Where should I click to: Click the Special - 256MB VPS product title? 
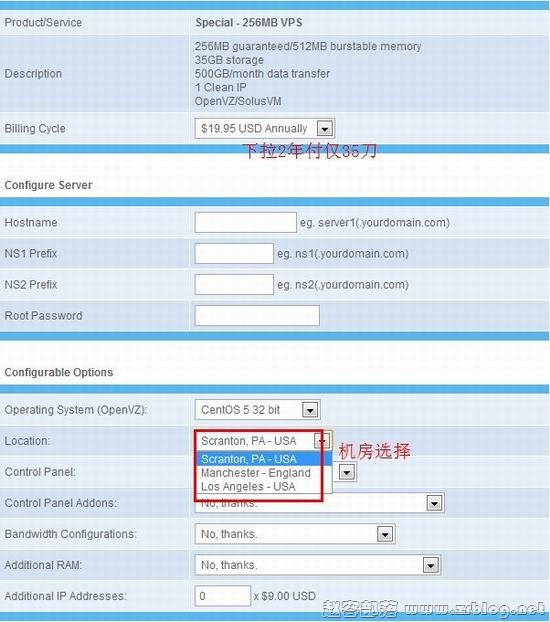tap(248, 23)
